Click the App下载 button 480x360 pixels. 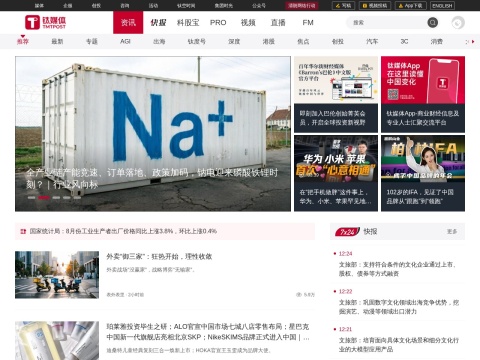(410, 6)
